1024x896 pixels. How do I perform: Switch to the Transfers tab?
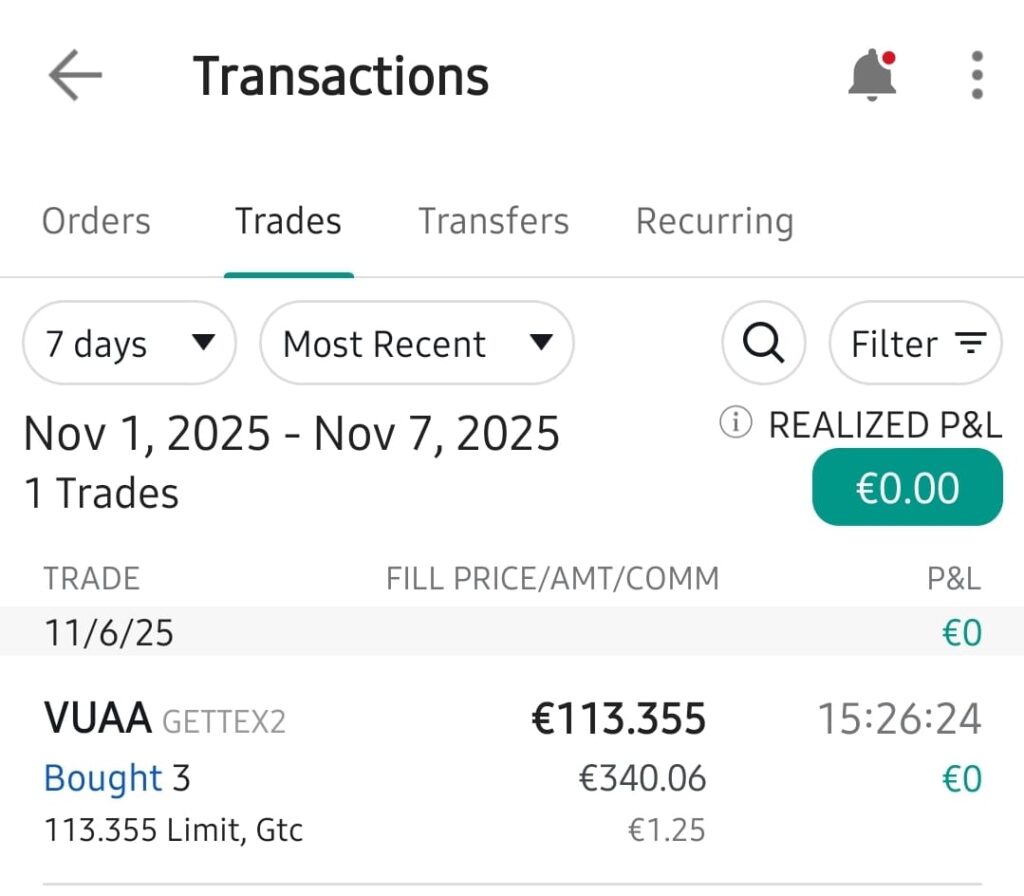[493, 221]
